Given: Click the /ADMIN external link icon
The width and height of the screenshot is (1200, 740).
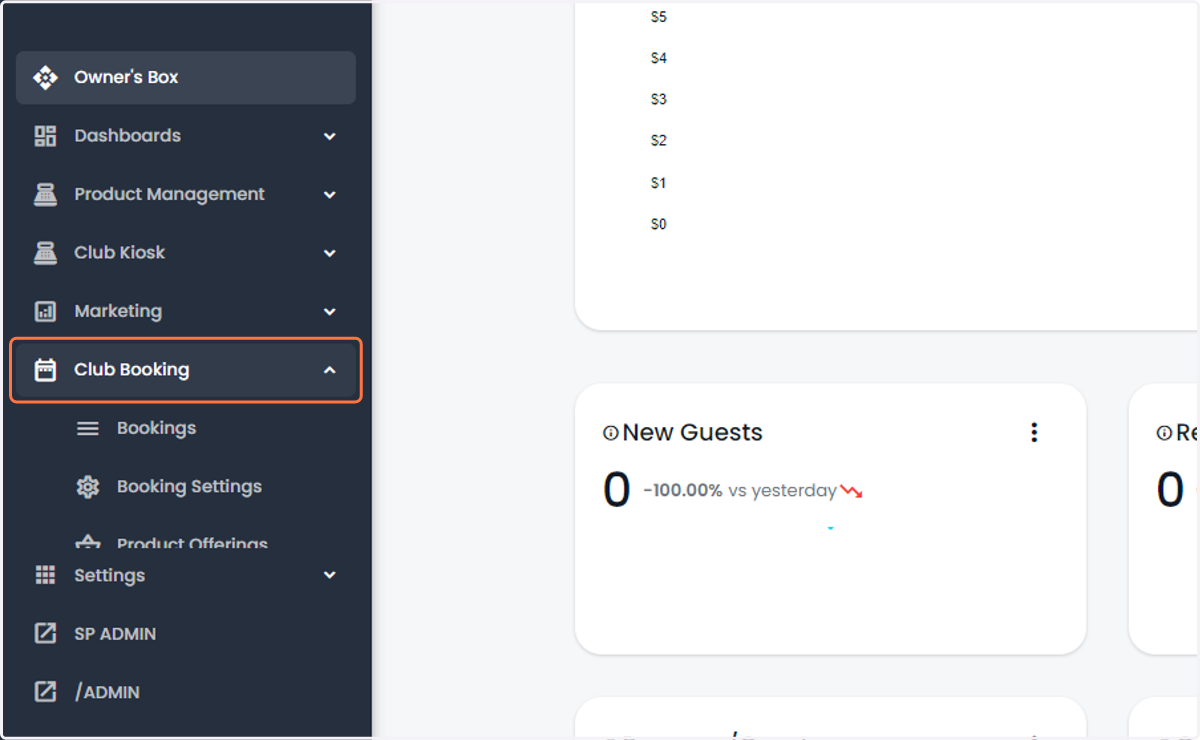Looking at the screenshot, I should [45, 692].
